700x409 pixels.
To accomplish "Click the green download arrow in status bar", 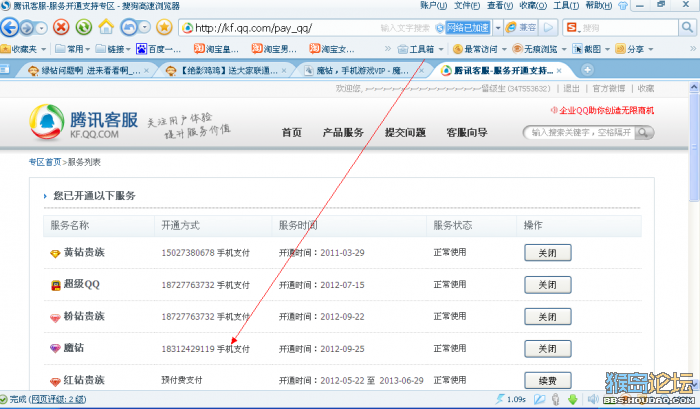I will coord(573,399).
